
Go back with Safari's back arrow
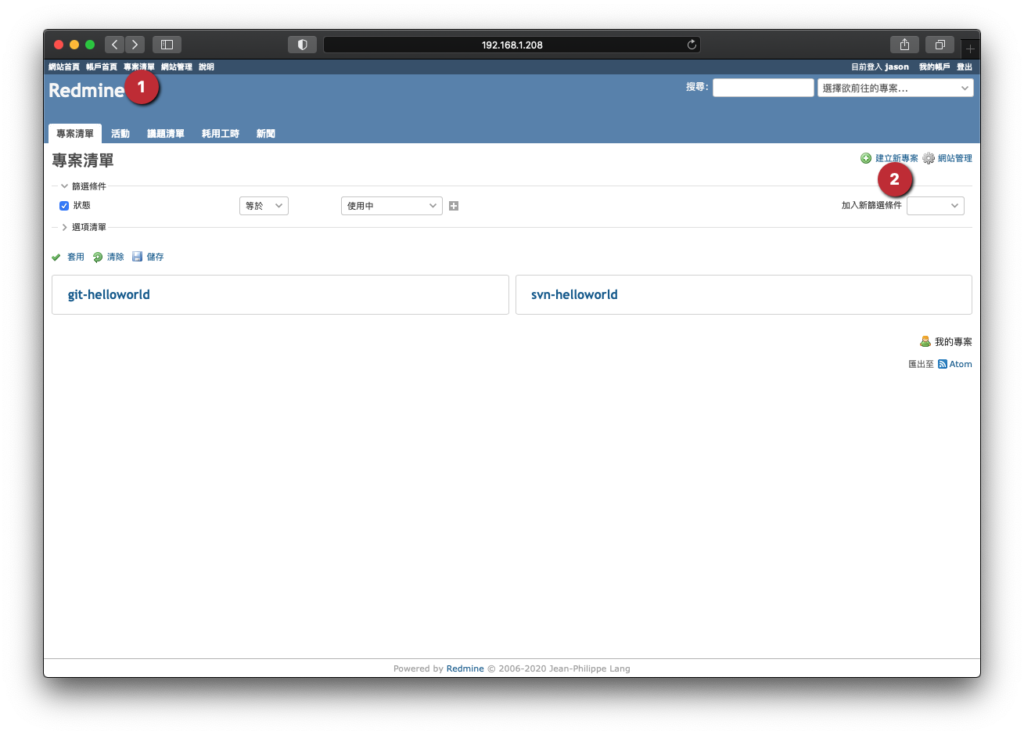115,44
